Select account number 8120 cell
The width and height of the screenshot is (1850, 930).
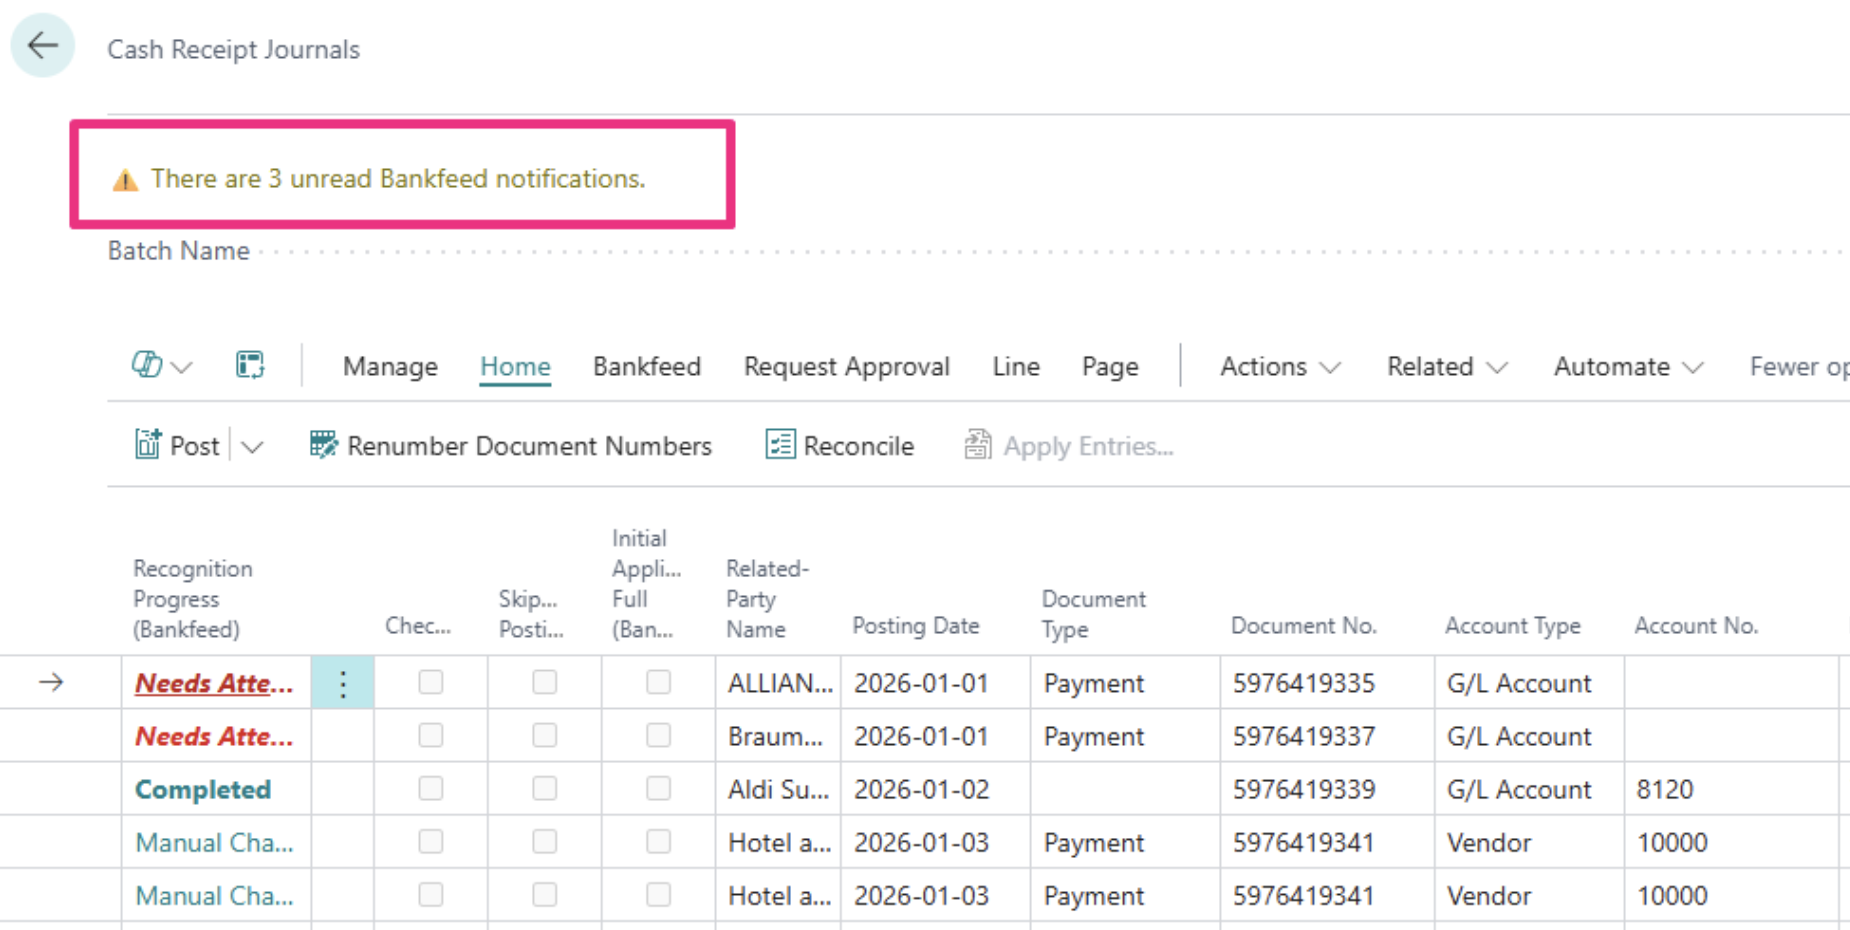tap(1731, 789)
